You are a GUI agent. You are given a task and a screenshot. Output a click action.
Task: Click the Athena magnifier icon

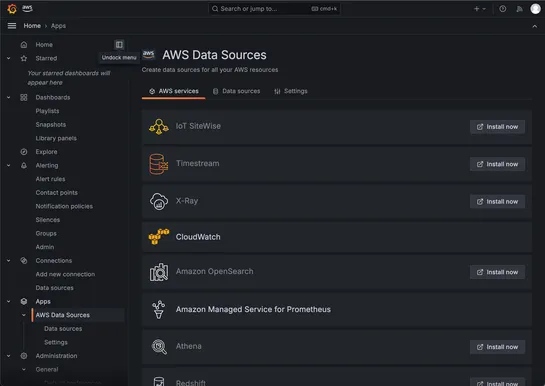pos(159,347)
